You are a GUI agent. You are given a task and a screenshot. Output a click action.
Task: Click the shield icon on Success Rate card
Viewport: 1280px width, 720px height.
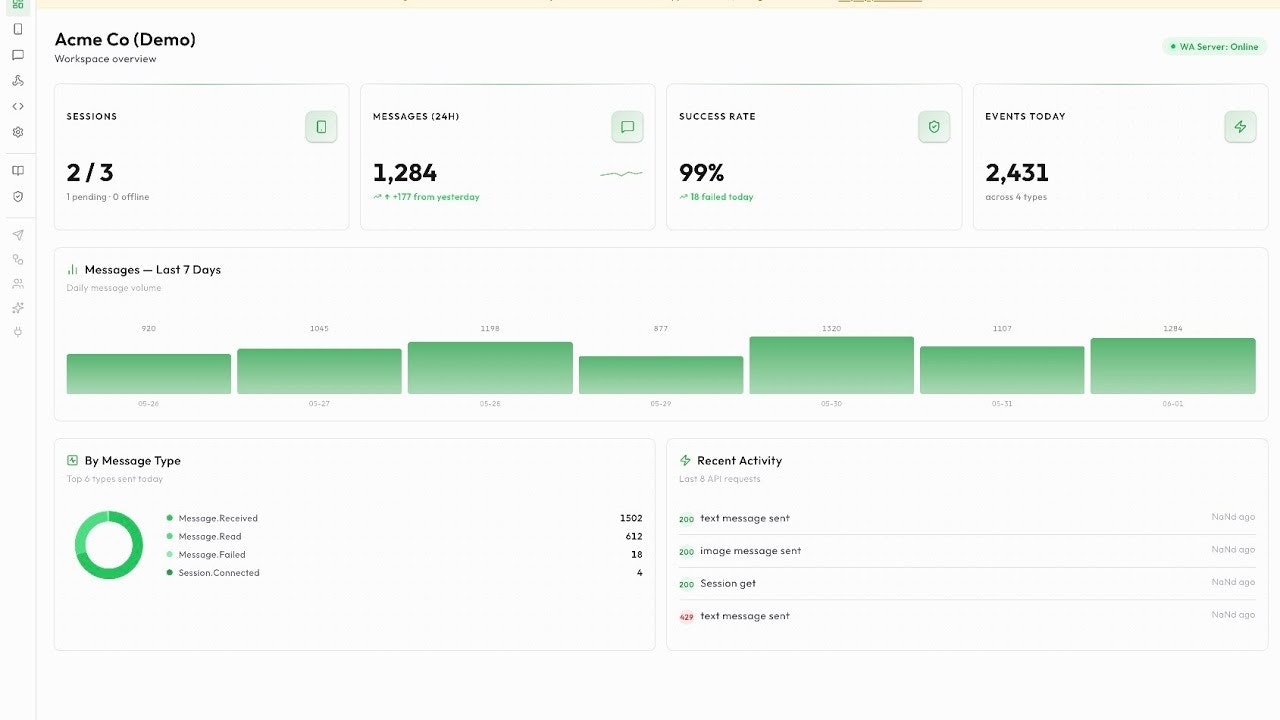tap(934, 127)
